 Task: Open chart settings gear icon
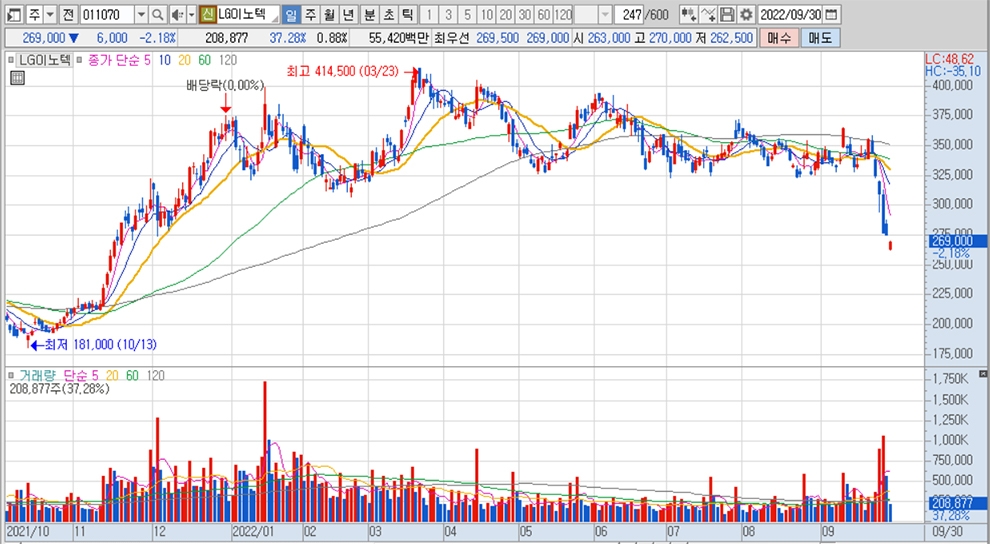(x=746, y=14)
